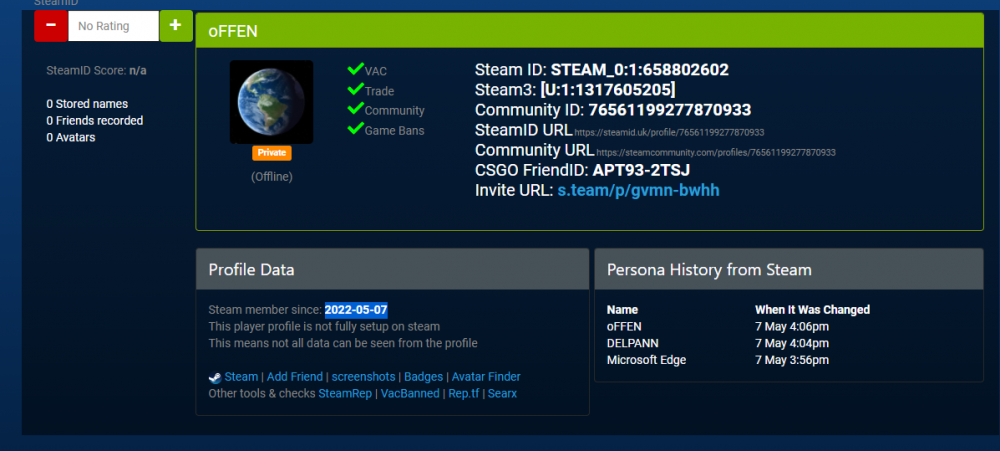The width and height of the screenshot is (1000, 451).
Task: Open the s.team/p/gvmn-bwhh invite link
Action: tap(638, 190)
